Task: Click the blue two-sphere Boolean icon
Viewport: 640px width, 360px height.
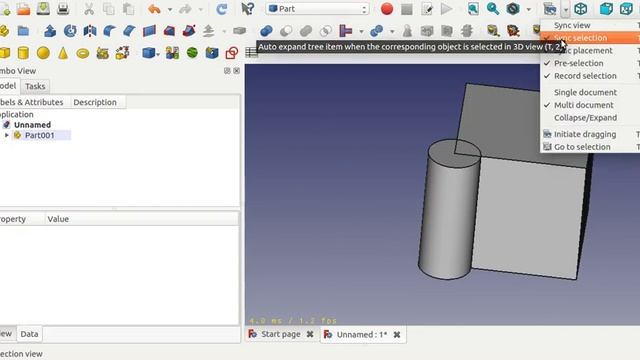Action: (266, 31)
